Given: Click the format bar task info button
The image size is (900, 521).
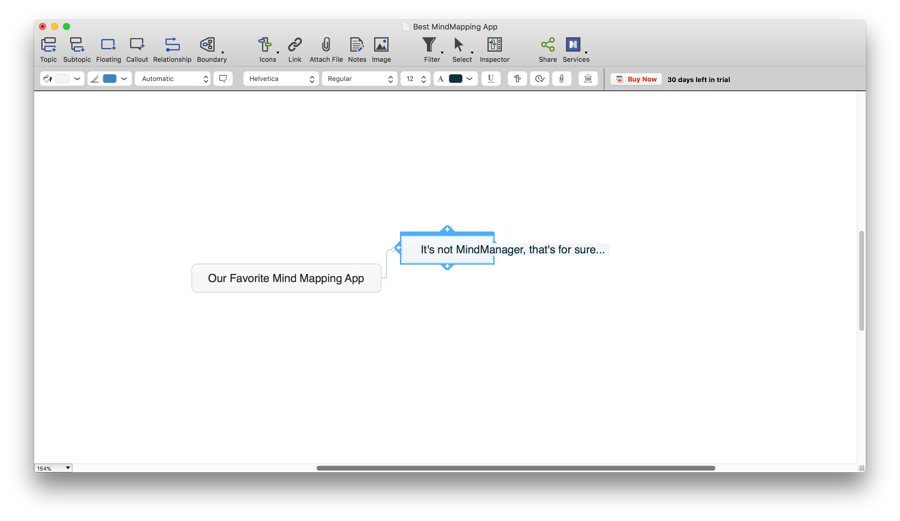Looking at the screenshot, I should [540, 79].
